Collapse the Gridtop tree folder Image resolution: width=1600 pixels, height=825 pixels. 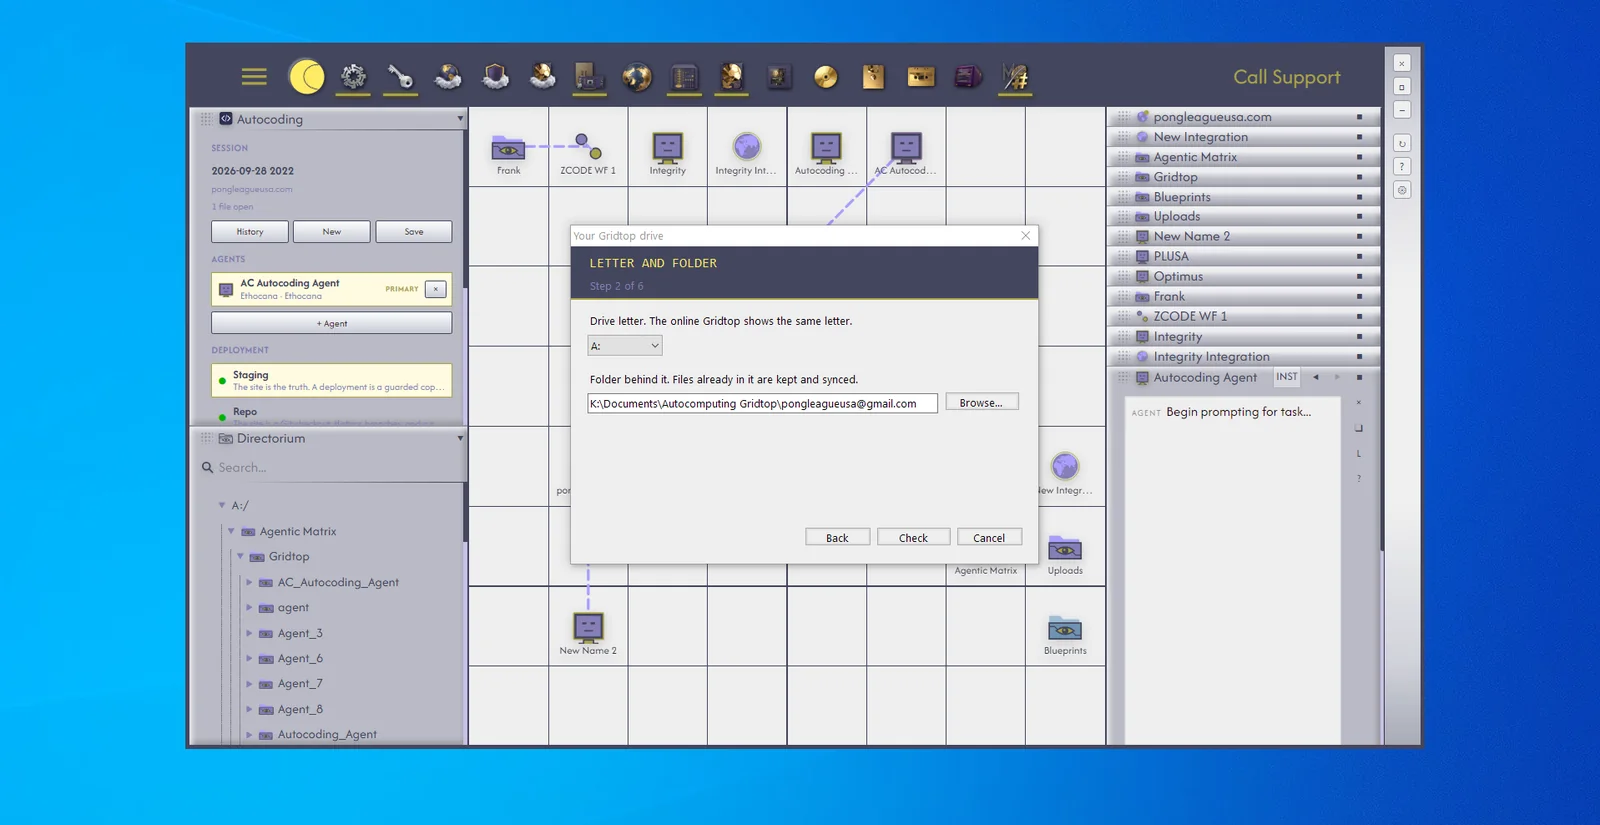click(x=240, y=556)
